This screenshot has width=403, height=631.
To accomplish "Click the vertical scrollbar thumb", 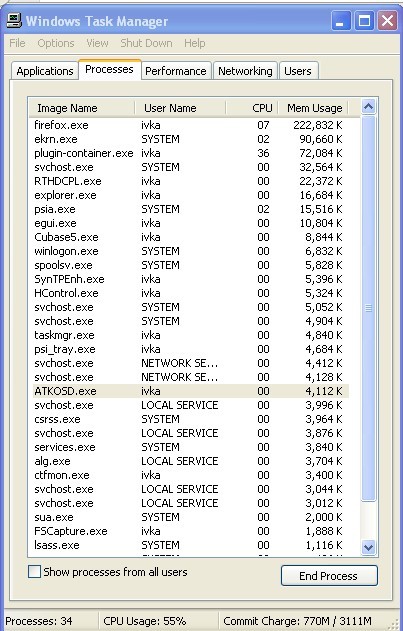I will click(368, 308).
